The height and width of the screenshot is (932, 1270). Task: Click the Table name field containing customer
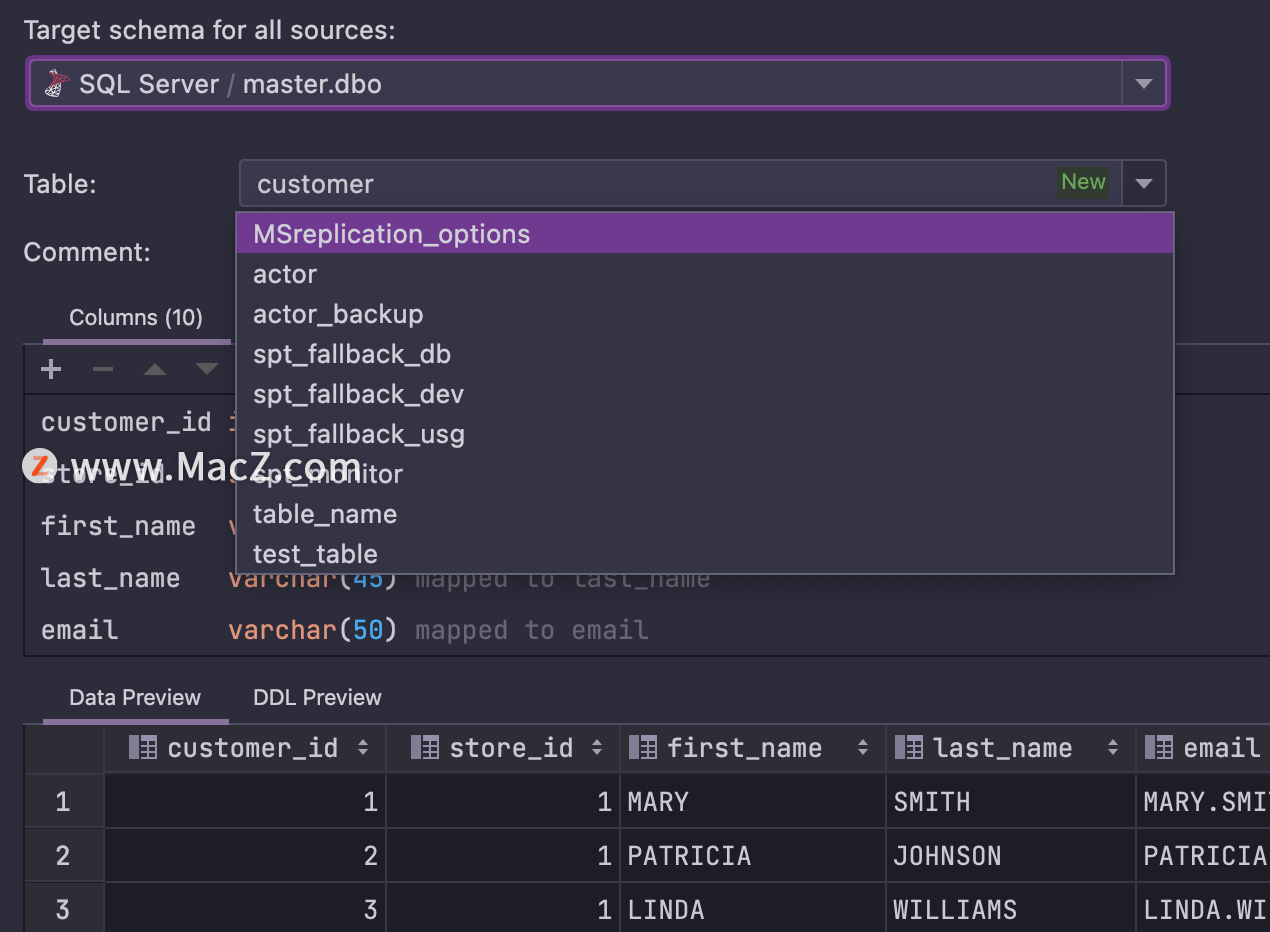click(x=680, y=184)
